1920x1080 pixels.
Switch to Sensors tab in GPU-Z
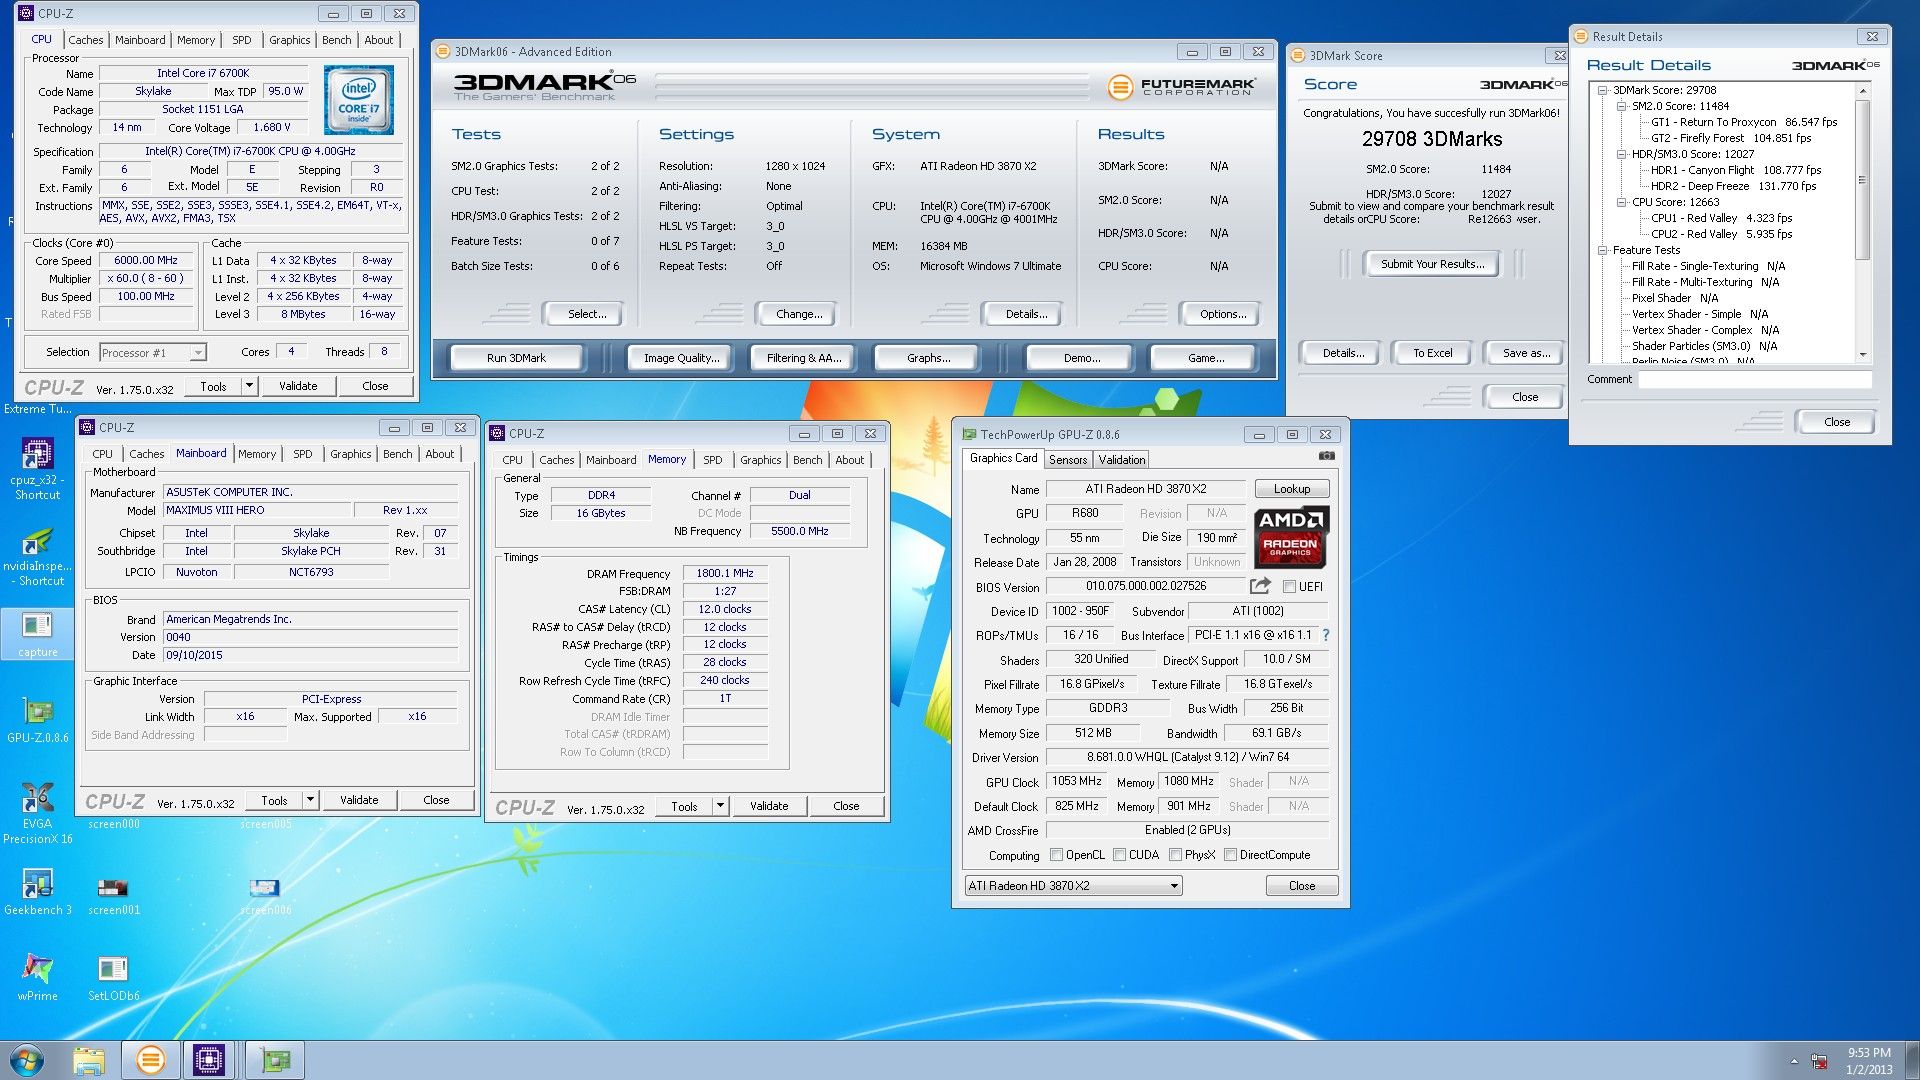point(1067,460)
